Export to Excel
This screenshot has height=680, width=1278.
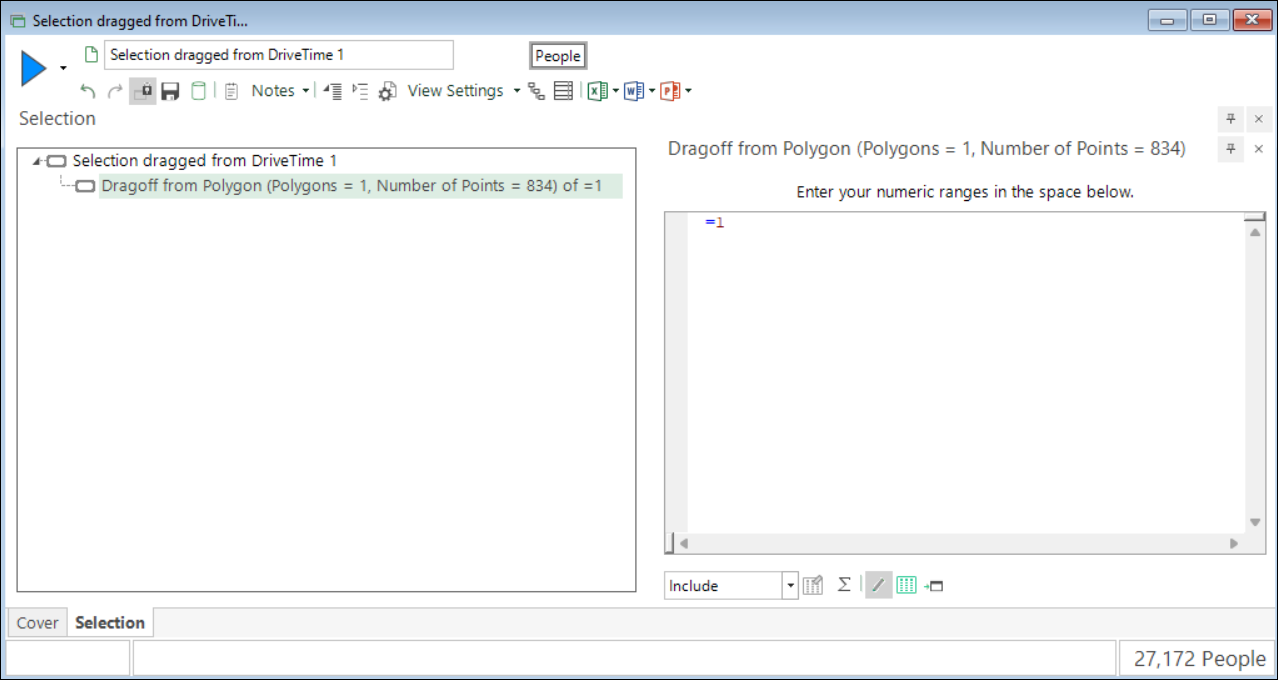[597, 91]
